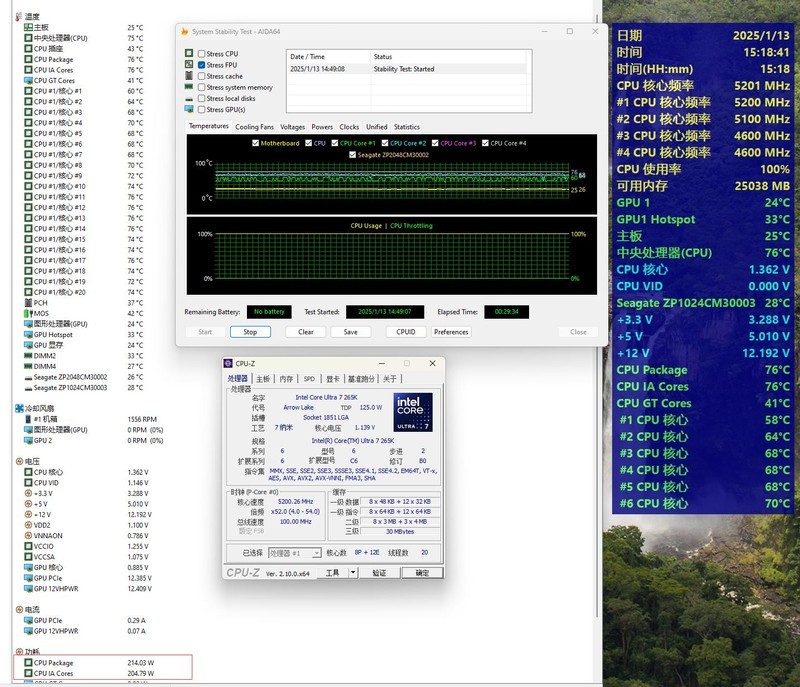Click the monitor icon next to Stress GPU(s)
800x687 pixels.
pos(188,109)
